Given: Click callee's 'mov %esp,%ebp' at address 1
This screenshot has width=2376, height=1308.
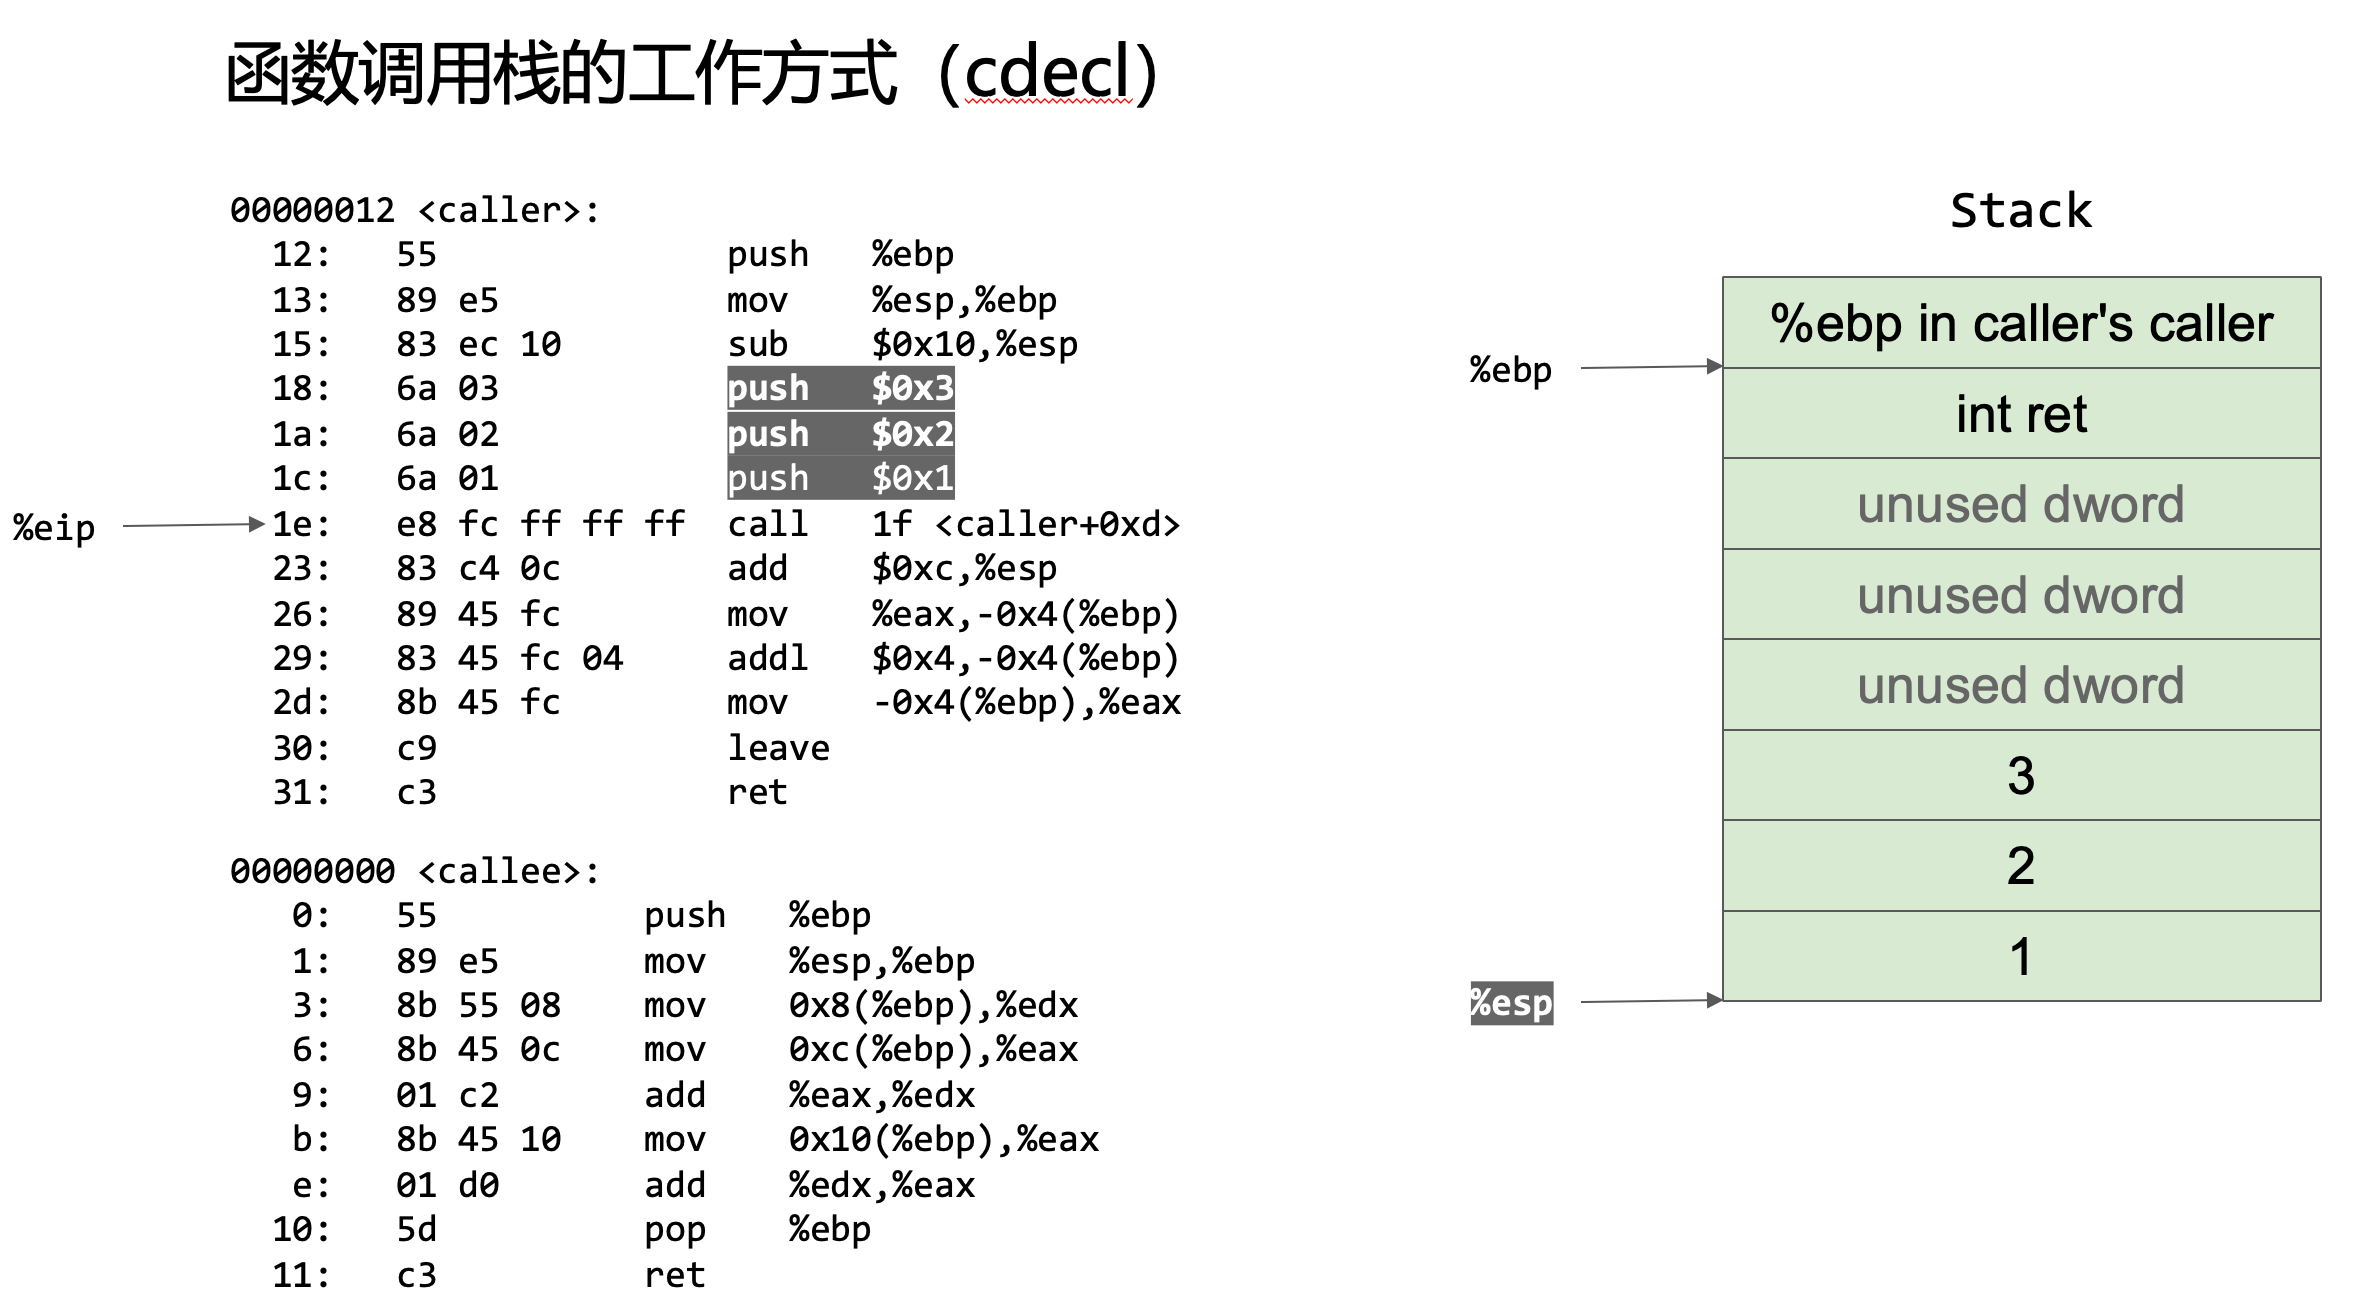Looking at the screenshot, I should point(809,961).
